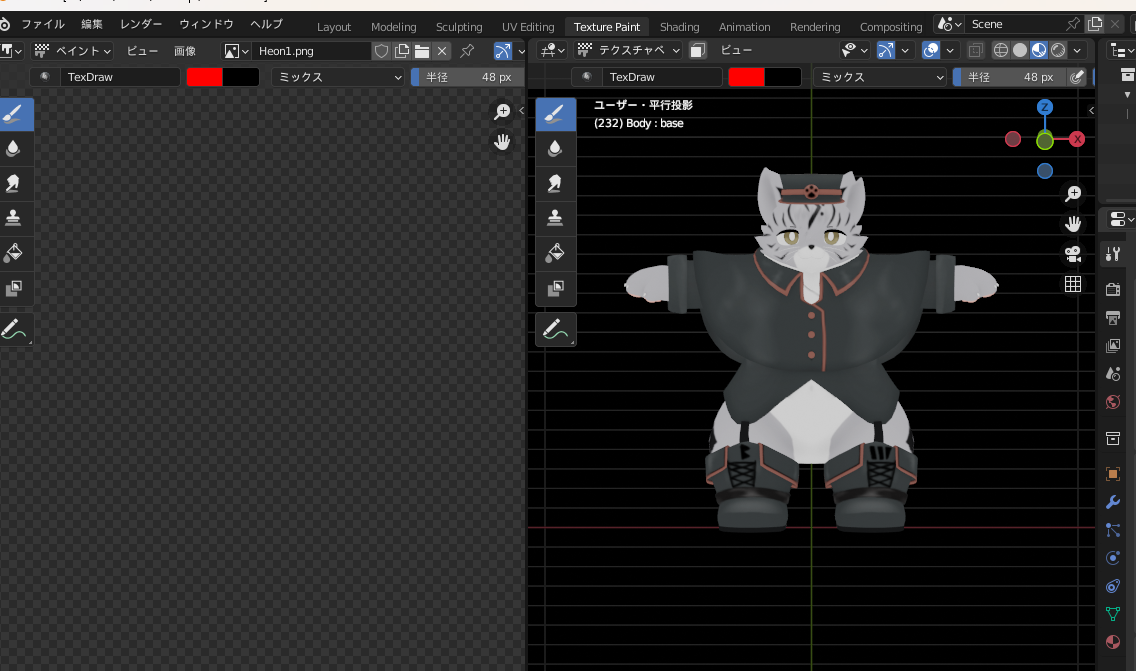The height and width of the screenshot is (671, 1136).
Task: Toggle perspective/orthographic grid icon in viewport
Action: 1073,284
